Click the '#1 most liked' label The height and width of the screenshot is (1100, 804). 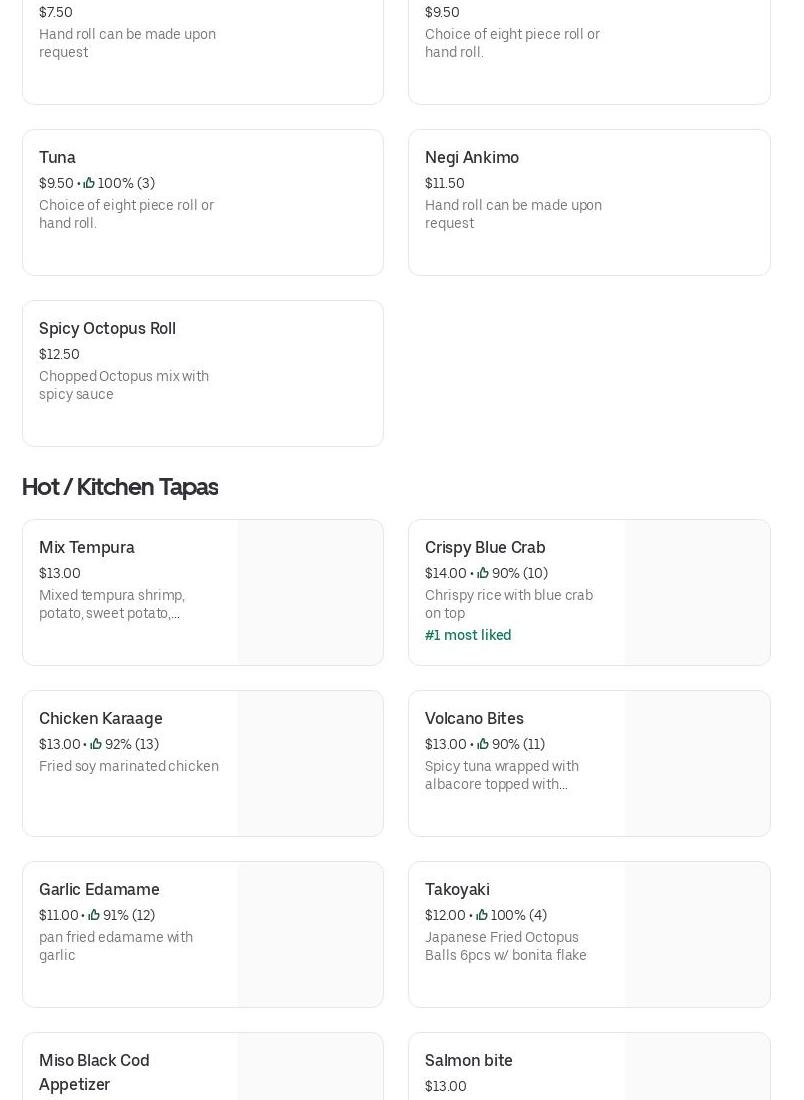[468, 635]
